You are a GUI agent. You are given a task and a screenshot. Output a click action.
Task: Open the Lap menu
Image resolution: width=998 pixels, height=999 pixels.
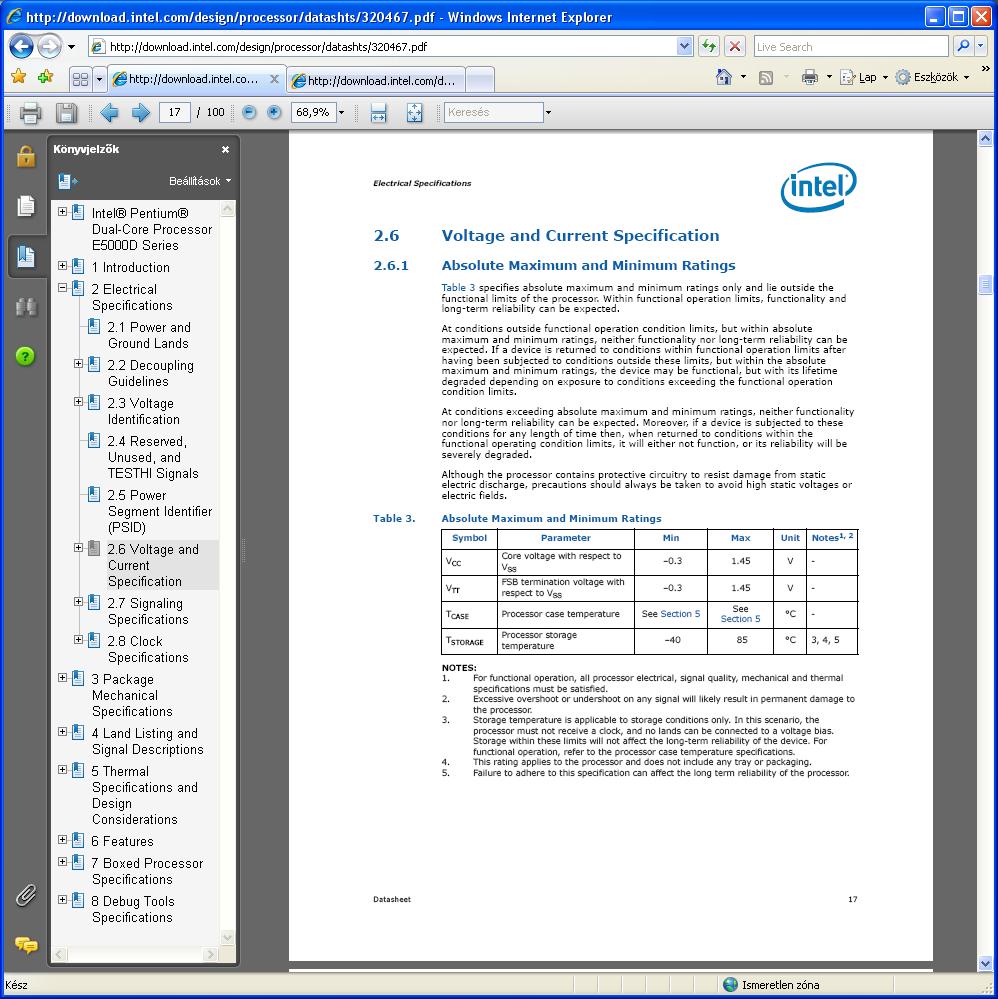click(x=864, y=77)
